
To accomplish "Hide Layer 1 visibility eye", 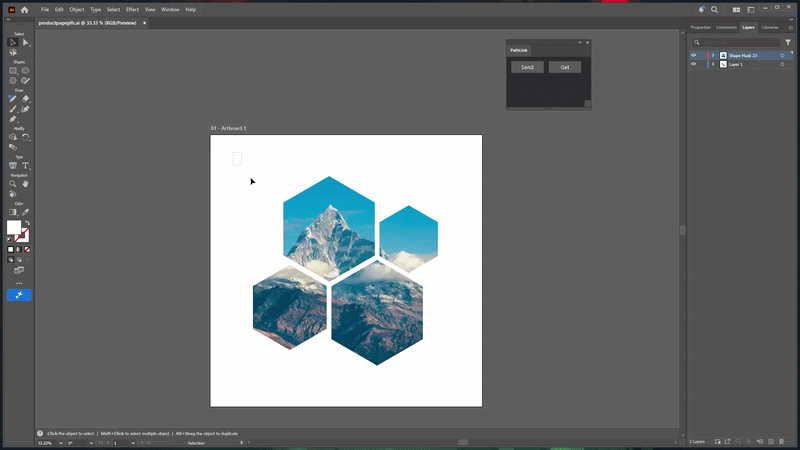I will pyautogui.click(x=693, y=64).
